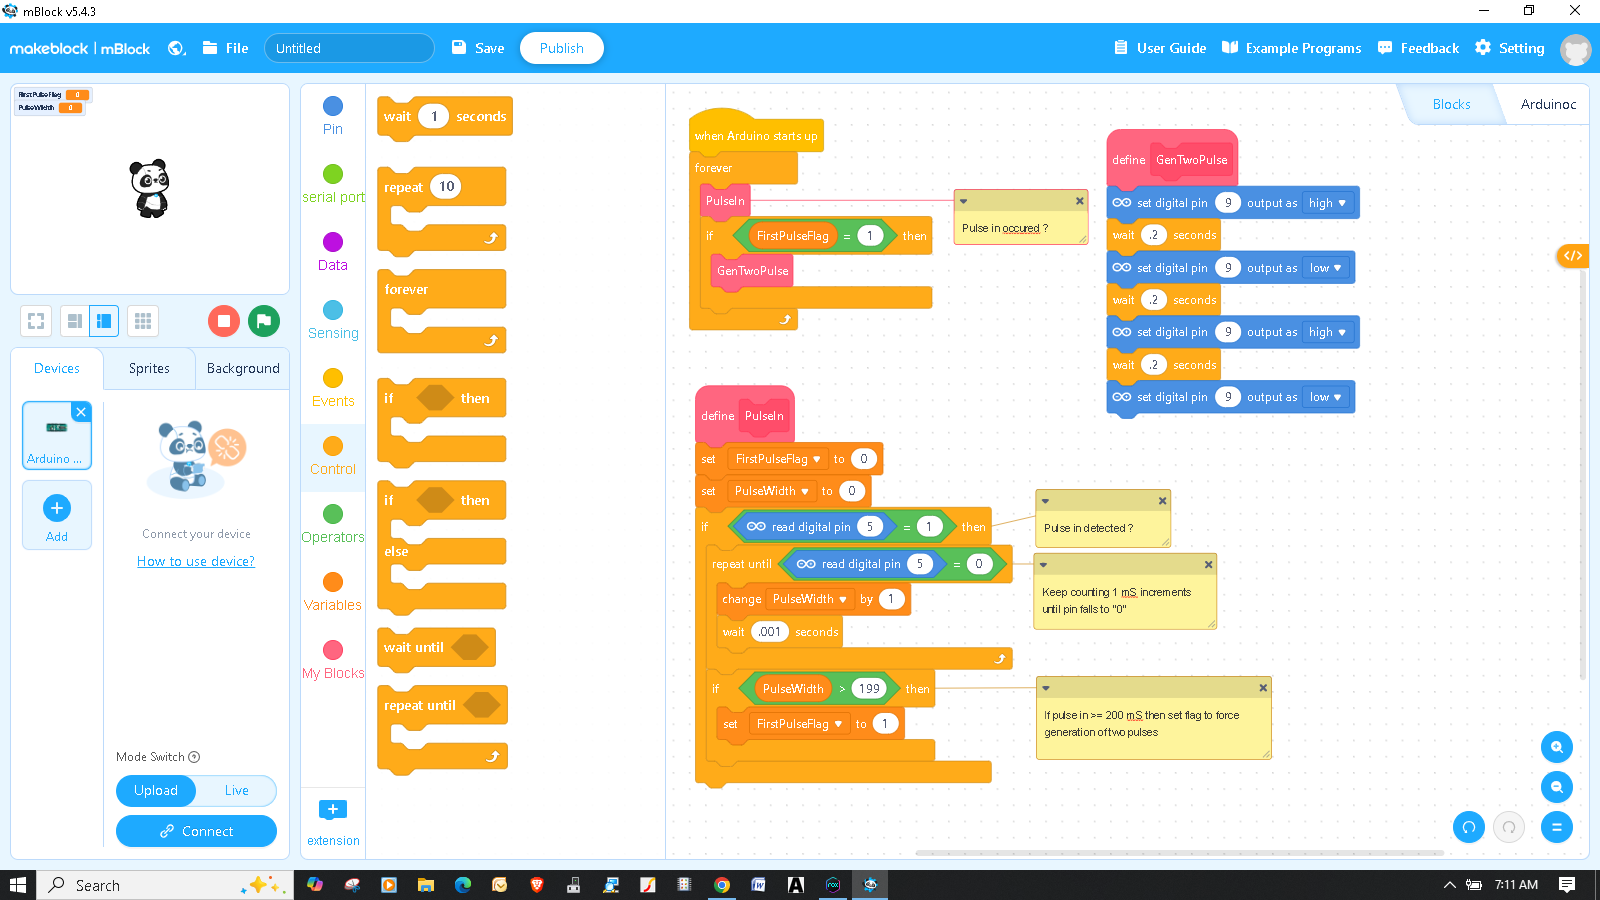Open FirstPulseFlag dropdown in set to 0
This screenshot has width=1600, height=900.
[x=777, y=459]
